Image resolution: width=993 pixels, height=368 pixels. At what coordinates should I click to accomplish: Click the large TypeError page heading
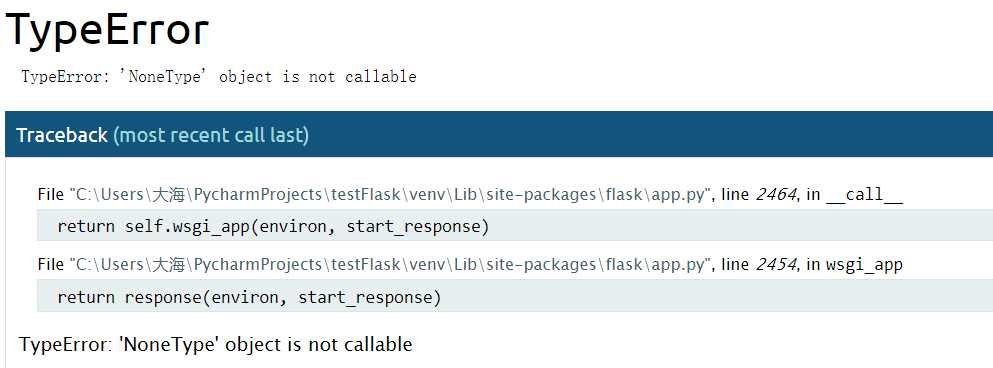pyautogui.click(x=107, y=29)
